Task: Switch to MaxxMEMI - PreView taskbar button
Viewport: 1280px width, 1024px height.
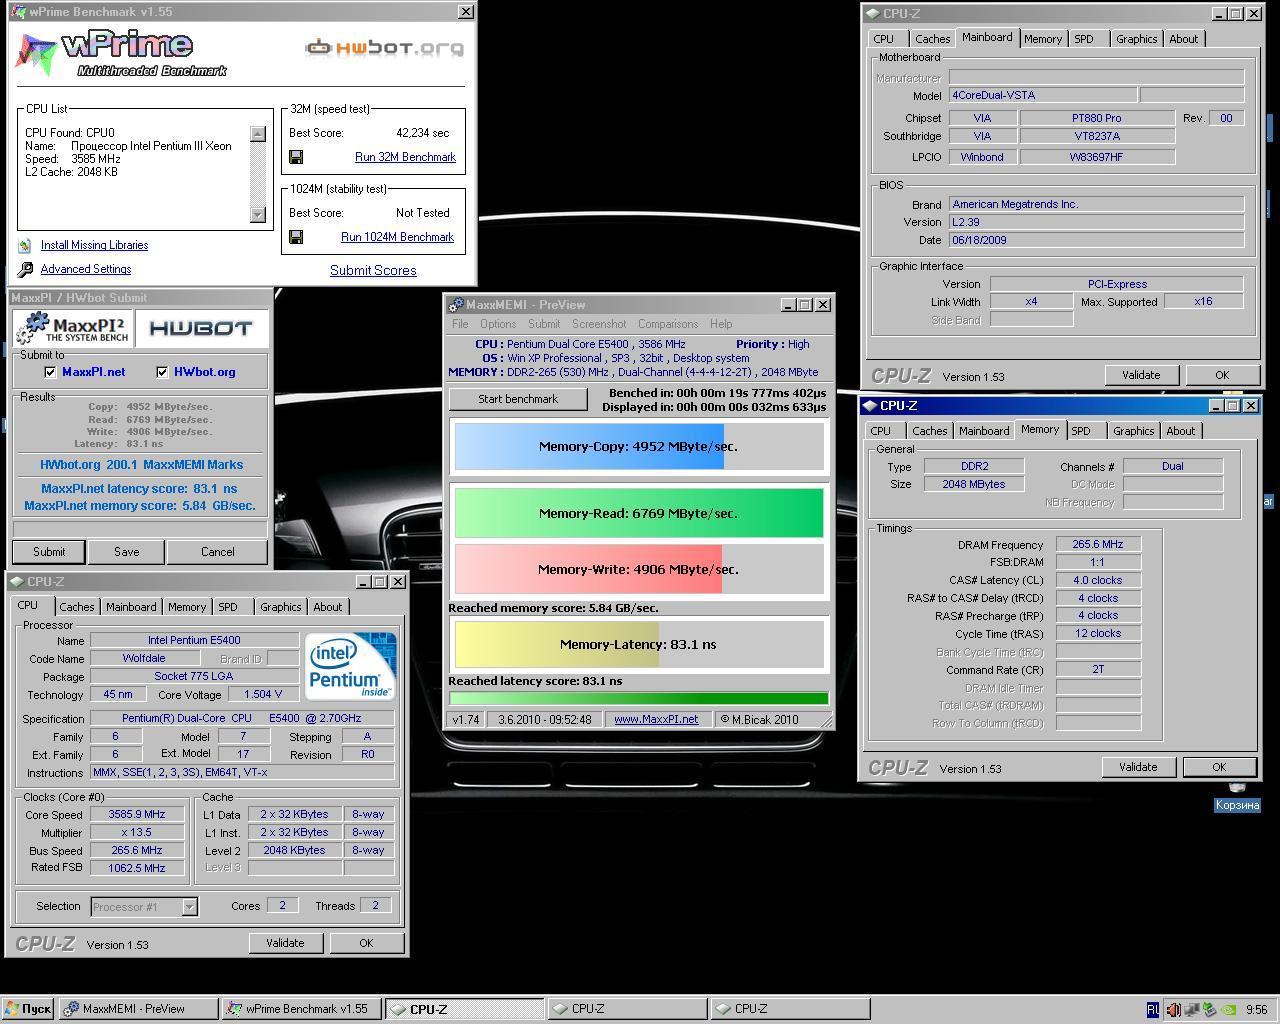Action: pos(138,1009)
